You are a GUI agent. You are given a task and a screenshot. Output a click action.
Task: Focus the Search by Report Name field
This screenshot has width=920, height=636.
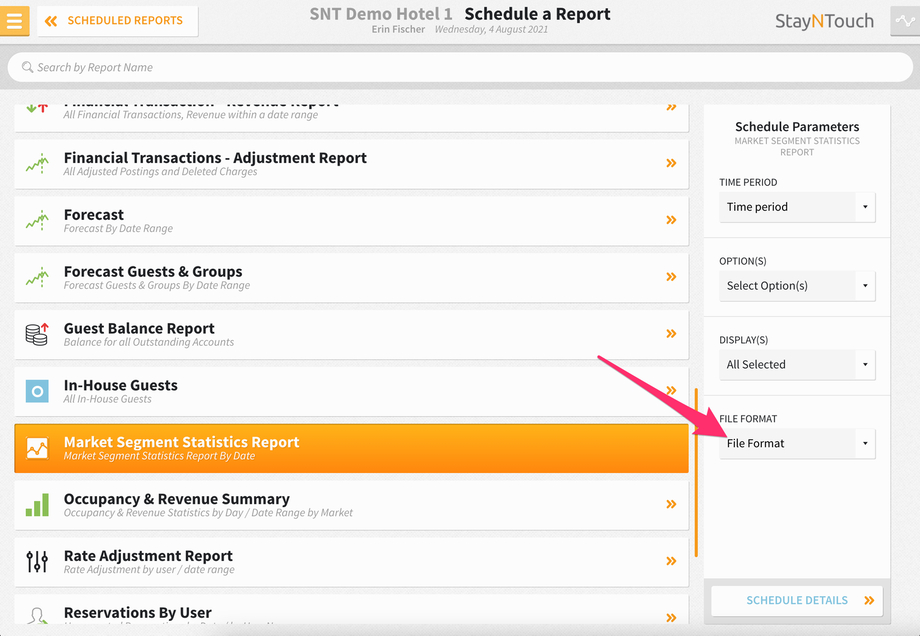[x=460, y=67]
